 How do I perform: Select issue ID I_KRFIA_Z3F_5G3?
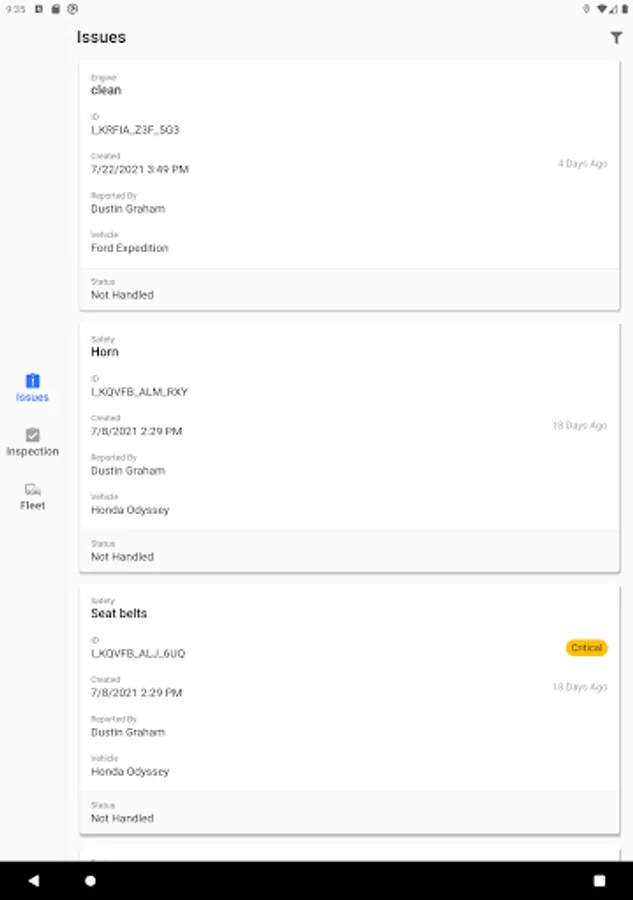(135, 130)
